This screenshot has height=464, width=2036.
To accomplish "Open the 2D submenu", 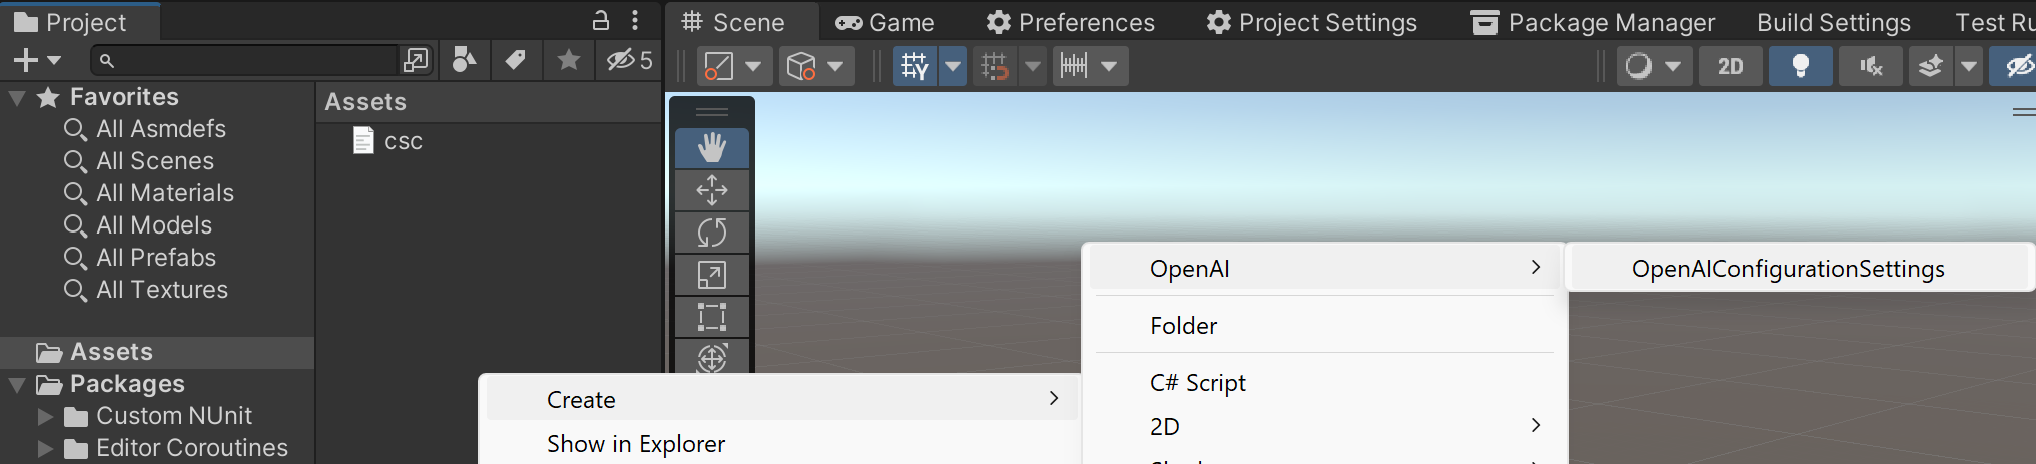I will (1325, 427).
